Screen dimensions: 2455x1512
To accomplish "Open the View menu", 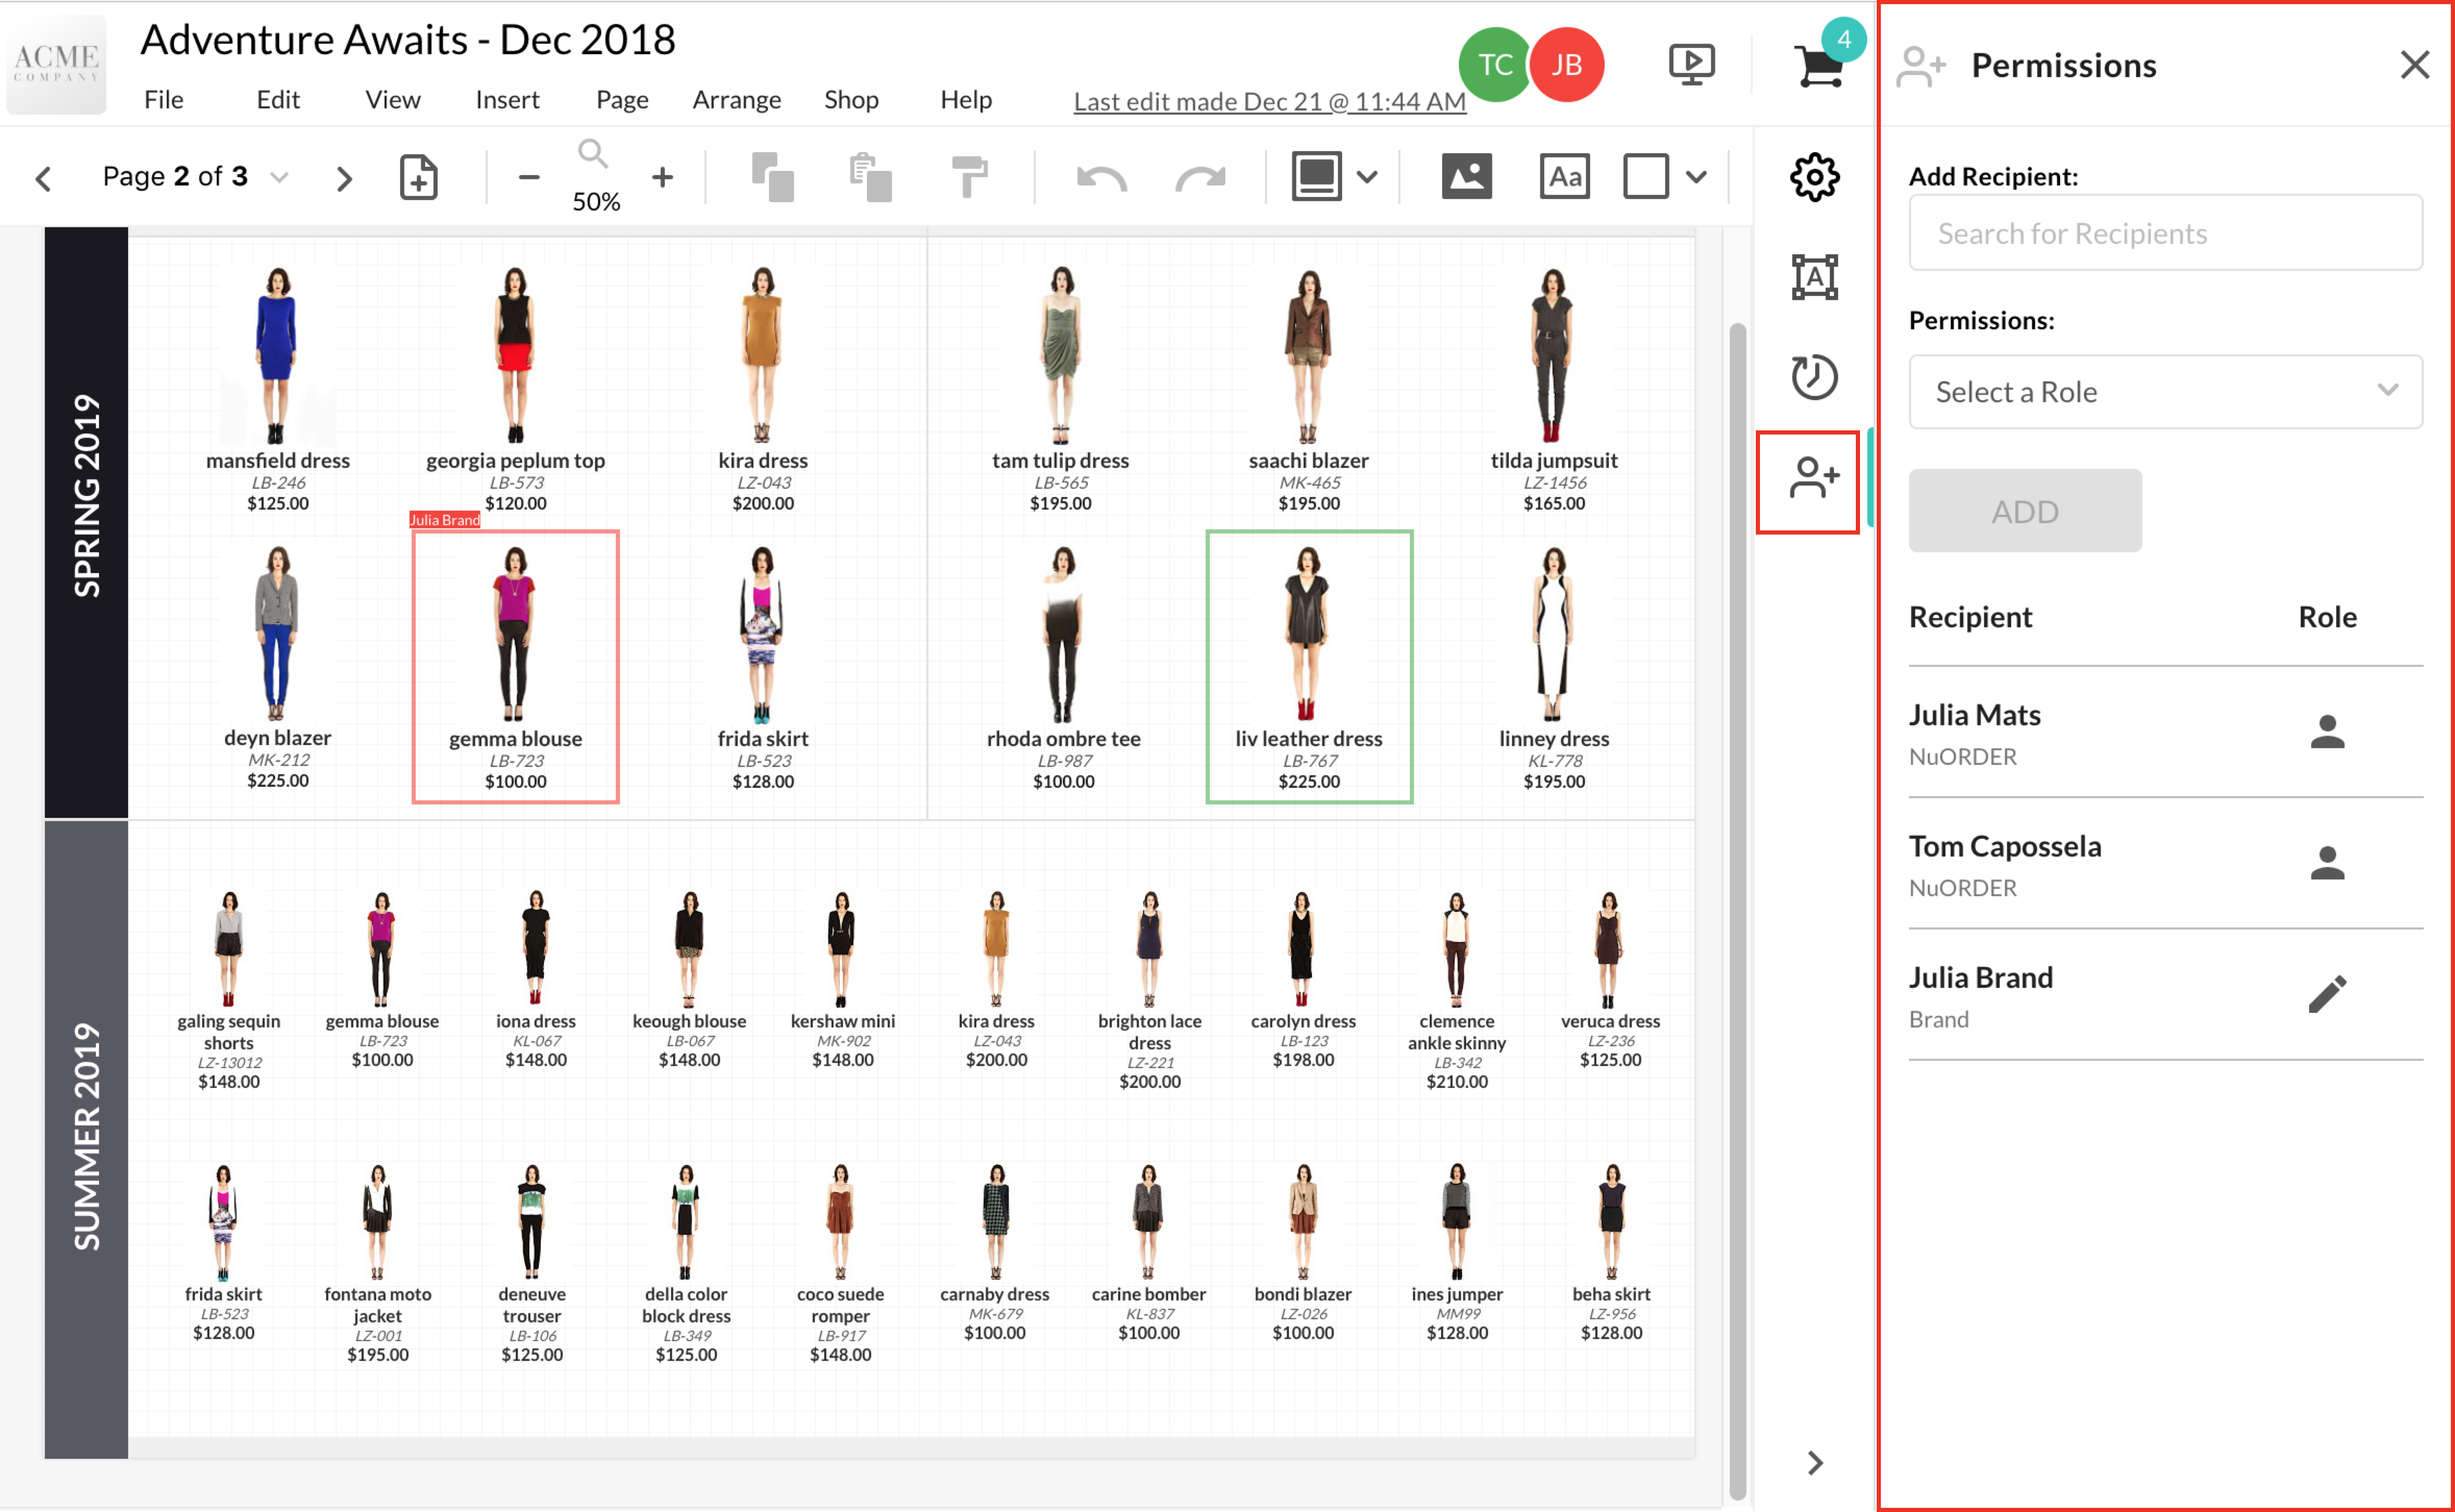I will [392, 100].
